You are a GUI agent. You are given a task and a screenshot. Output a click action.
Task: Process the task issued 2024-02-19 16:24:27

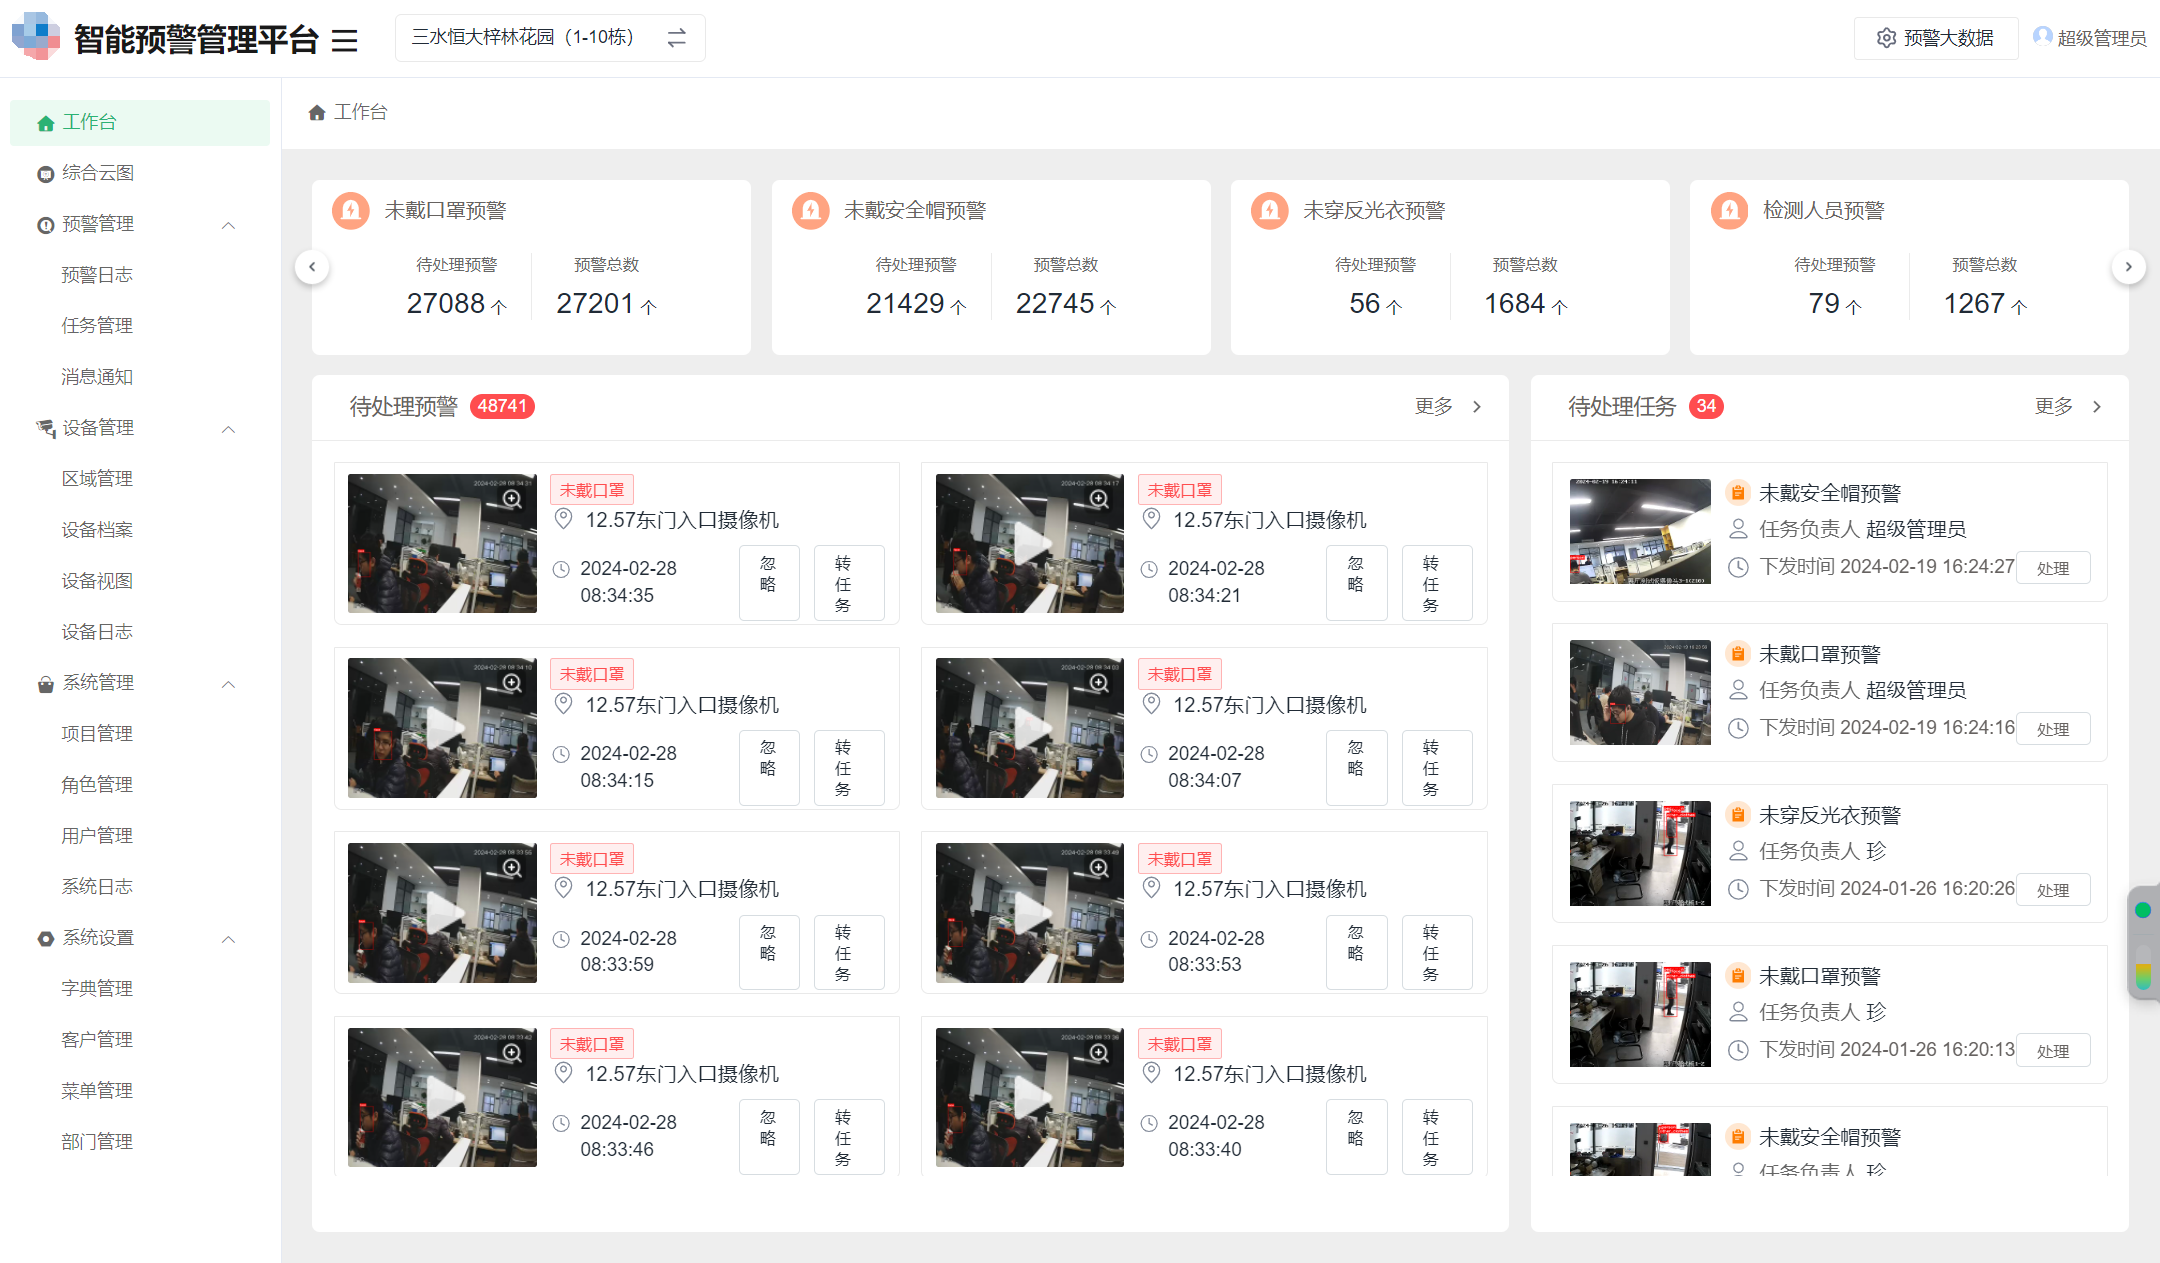point(2053,568)
